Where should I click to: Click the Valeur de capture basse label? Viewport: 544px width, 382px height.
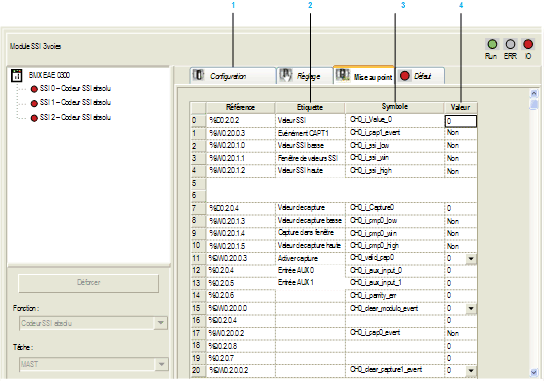click(309, 220)
